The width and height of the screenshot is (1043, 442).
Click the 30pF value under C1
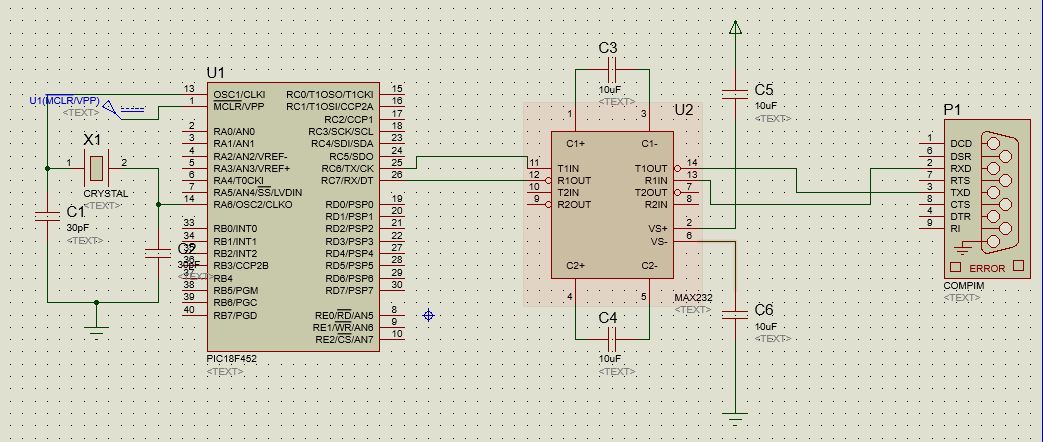point(77,228)
